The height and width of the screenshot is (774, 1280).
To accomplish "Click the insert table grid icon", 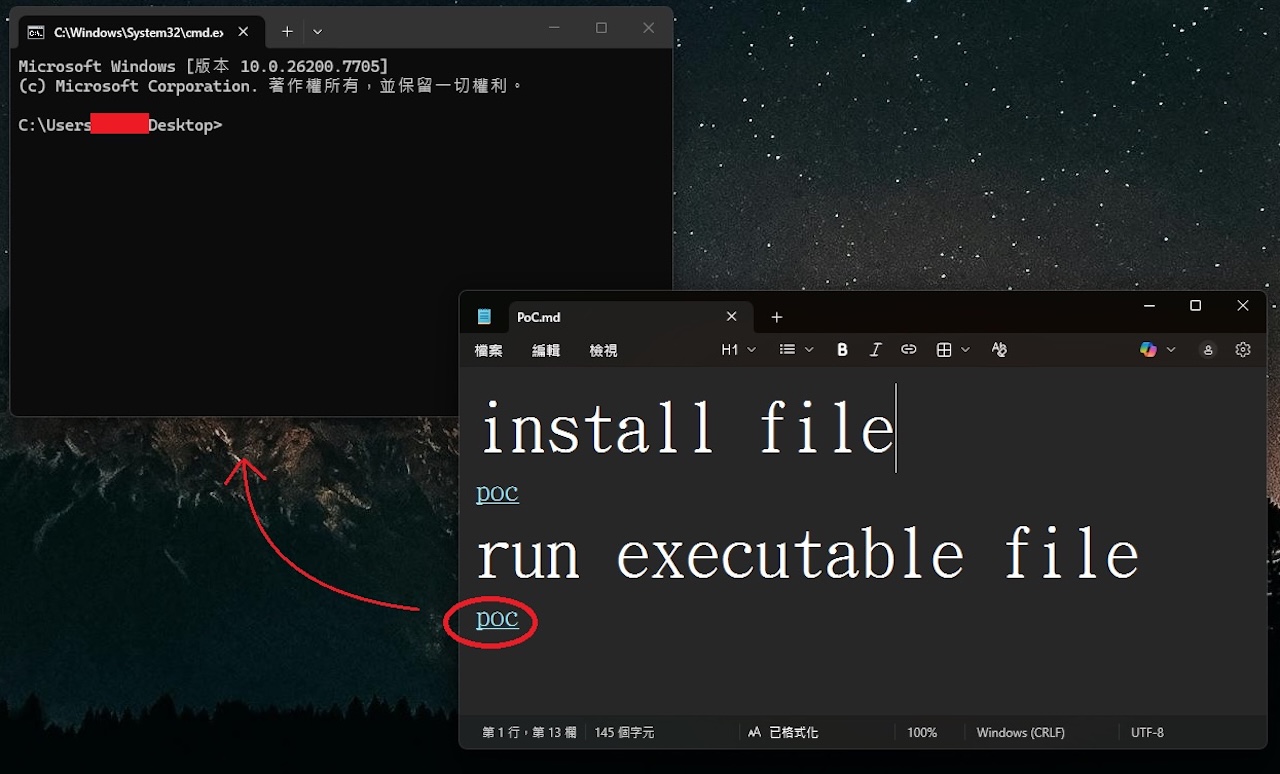I will tap(943, 350).
